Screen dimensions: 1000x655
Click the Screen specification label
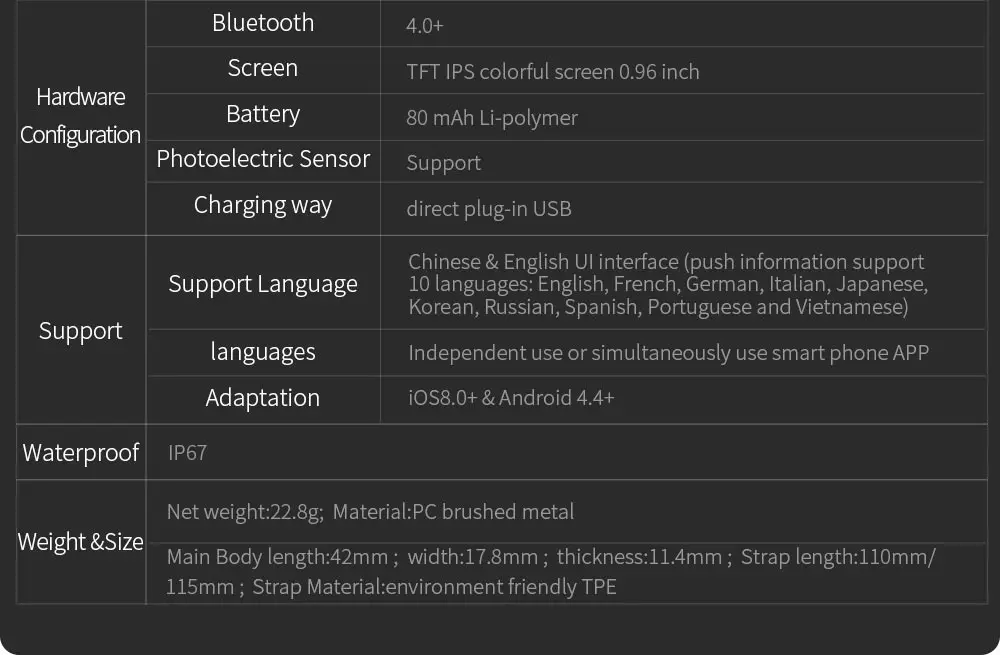tap(263, 68)
